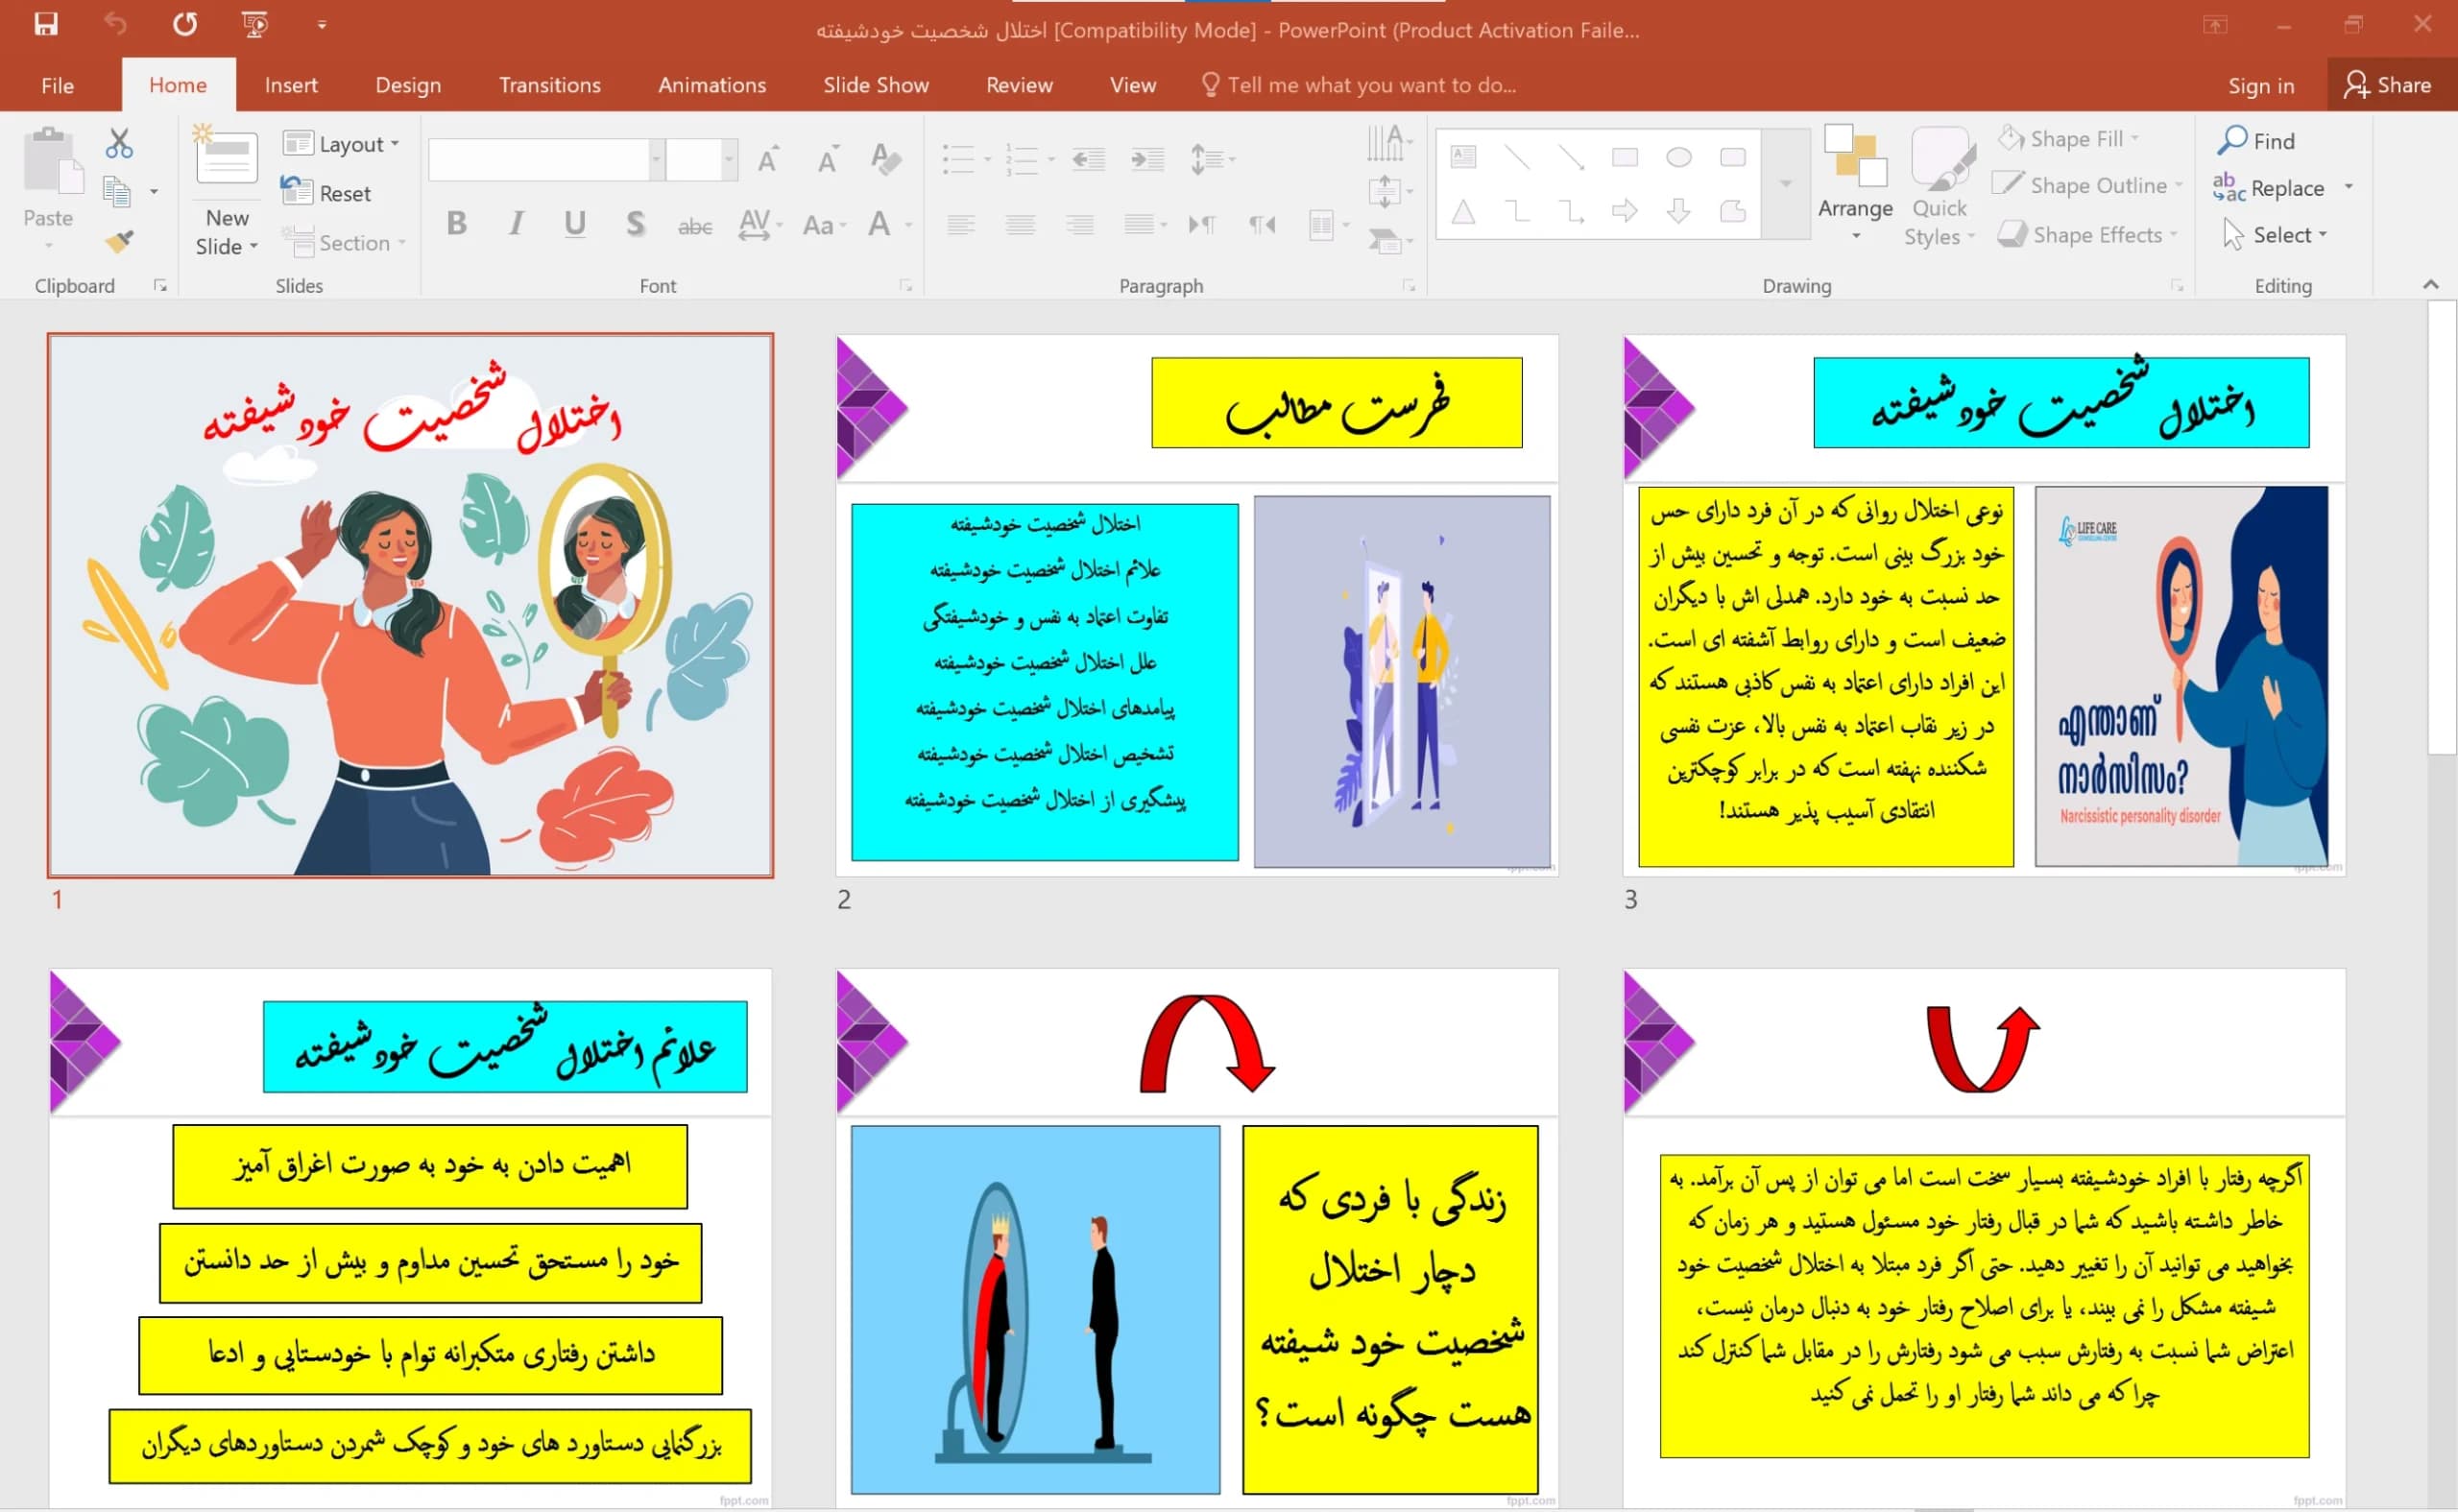Viewport: 2458px width, 1512px height.
Task: Expand the Section dropdown
Action: pos(343,242)
